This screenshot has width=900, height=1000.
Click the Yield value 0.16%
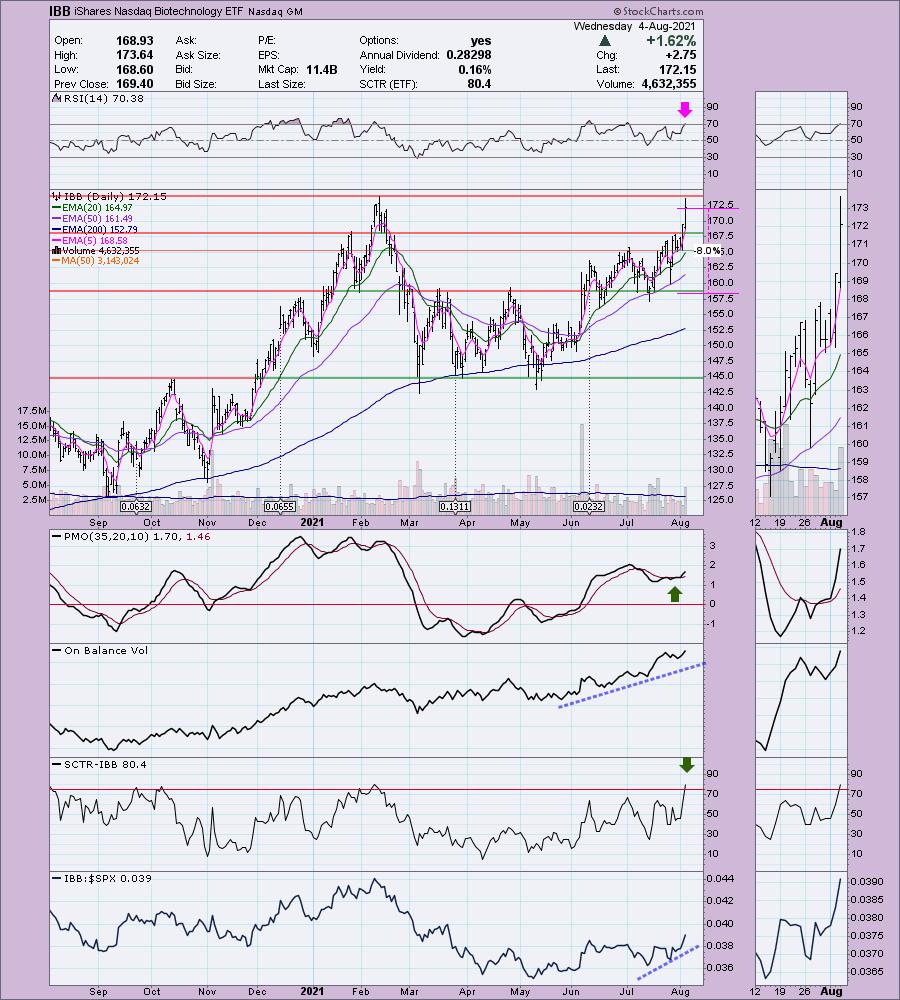click(475, 70)
